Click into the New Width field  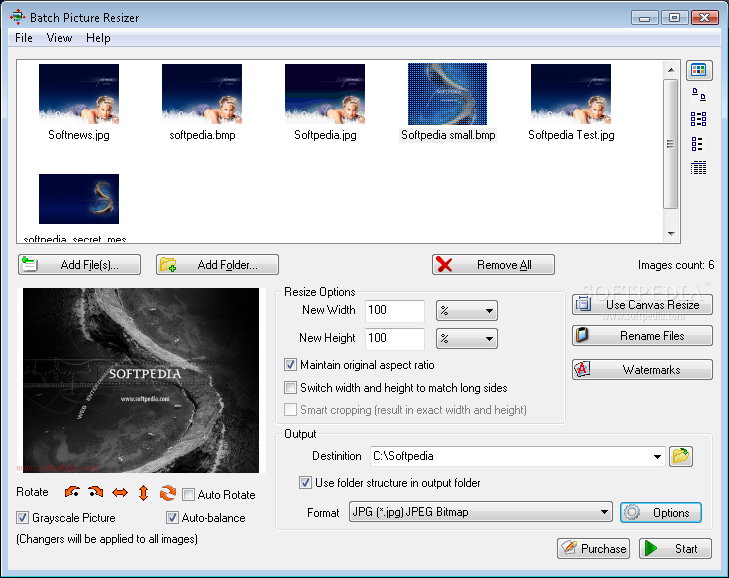tap(395, 311)
